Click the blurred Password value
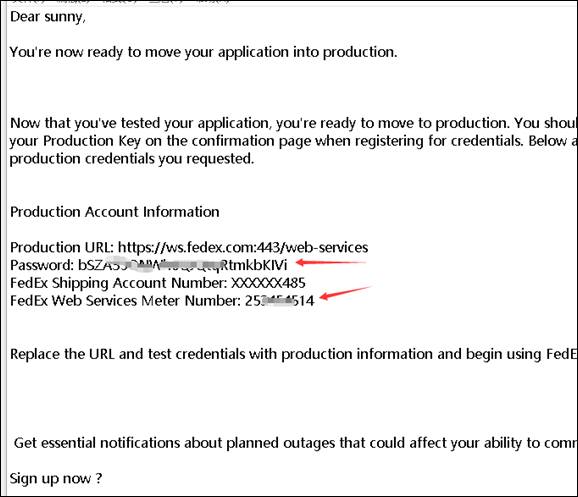 click(x=182, y=265)
